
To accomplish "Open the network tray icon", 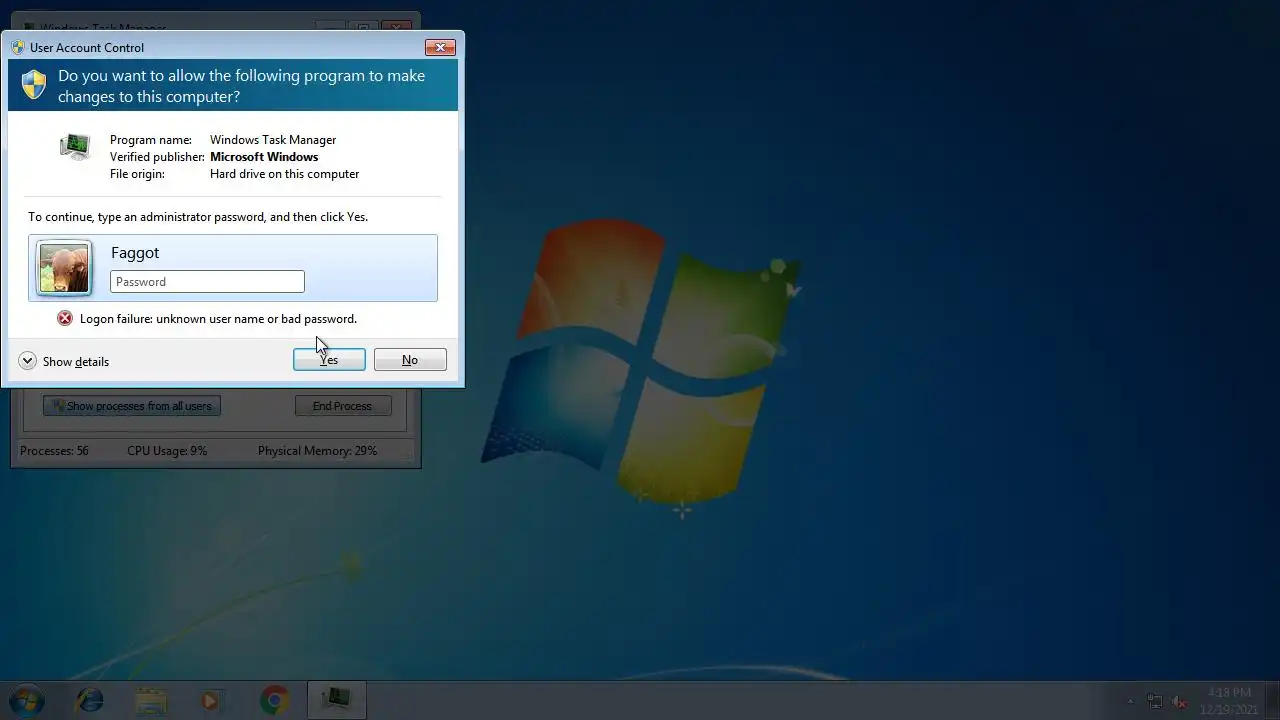I will pyautogui.click(x=1155, y=702).
